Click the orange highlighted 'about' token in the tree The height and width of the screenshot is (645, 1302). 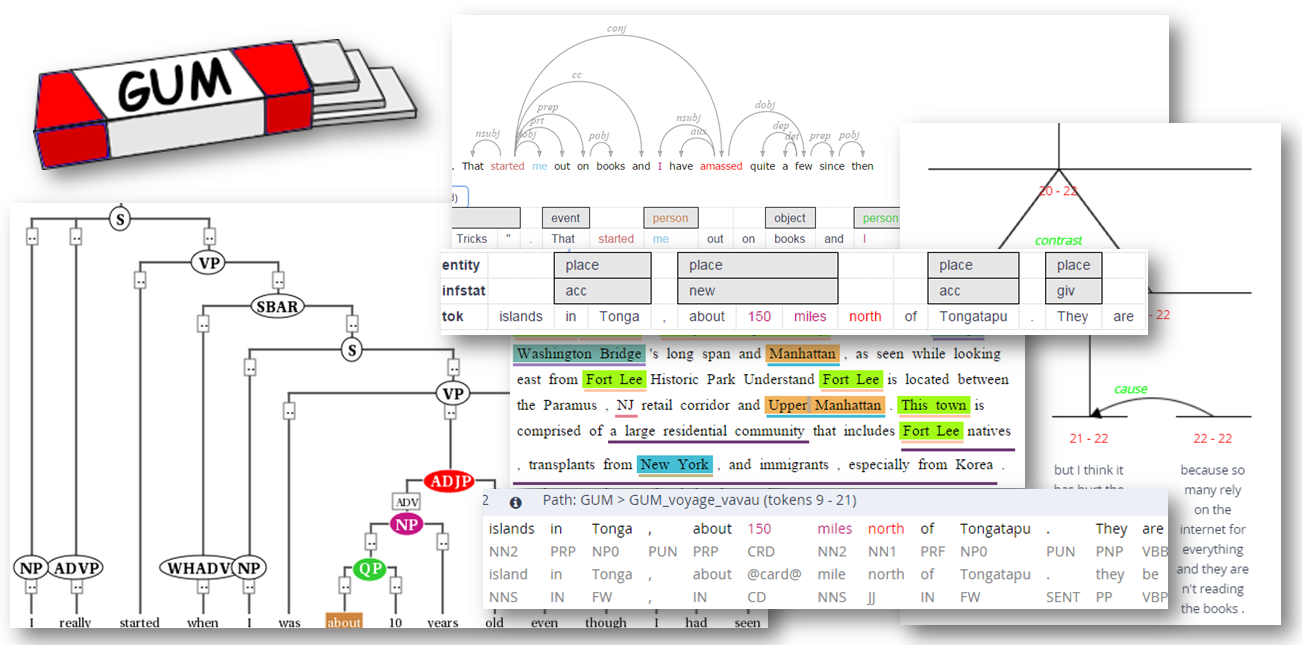click(x=343, y=622)
